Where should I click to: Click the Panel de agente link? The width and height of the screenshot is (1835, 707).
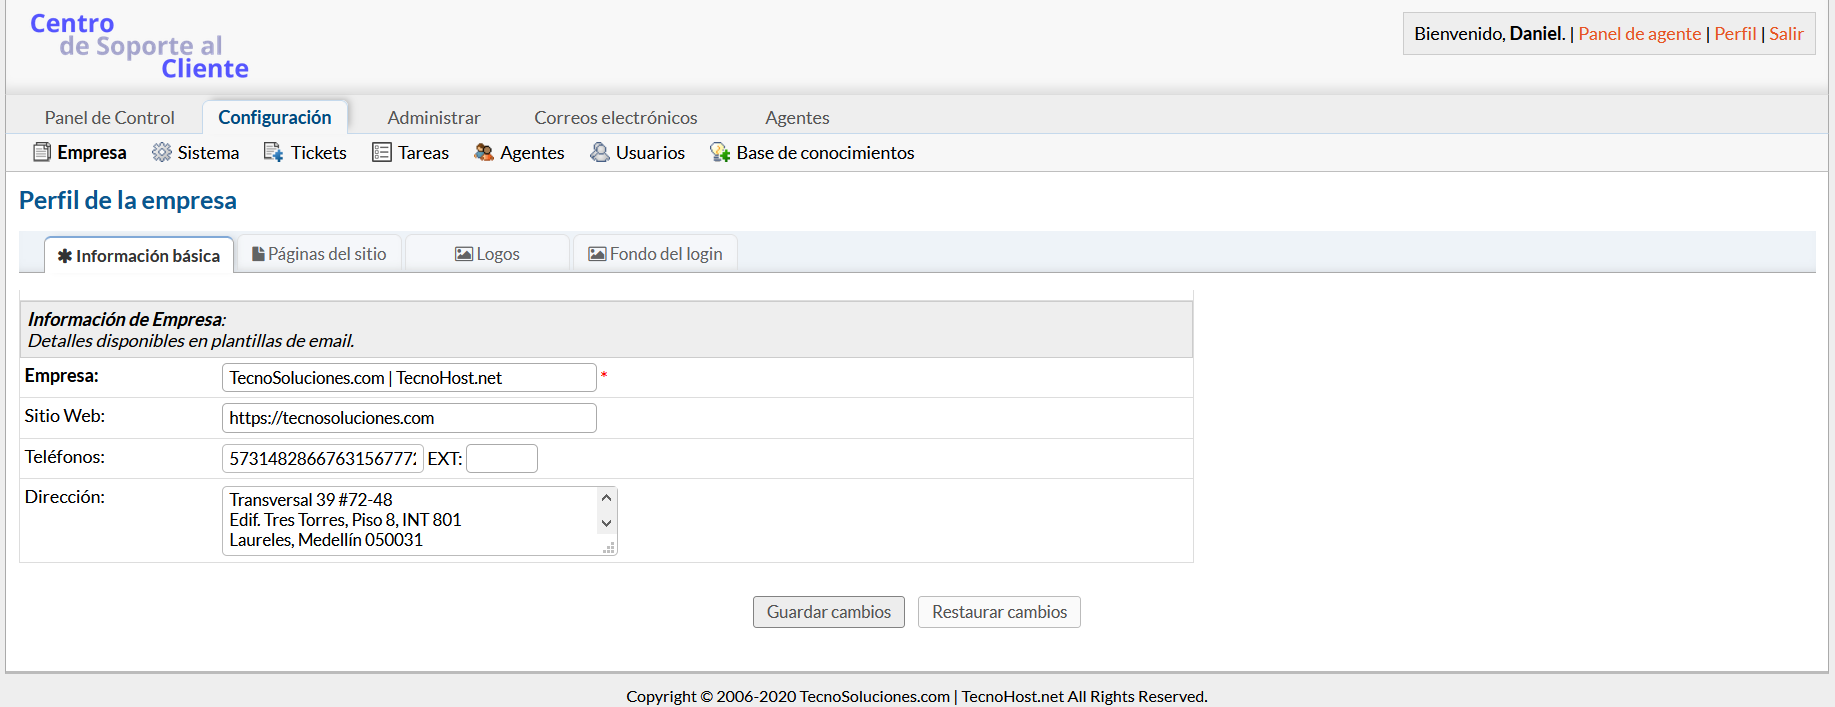click(1639, 34)
